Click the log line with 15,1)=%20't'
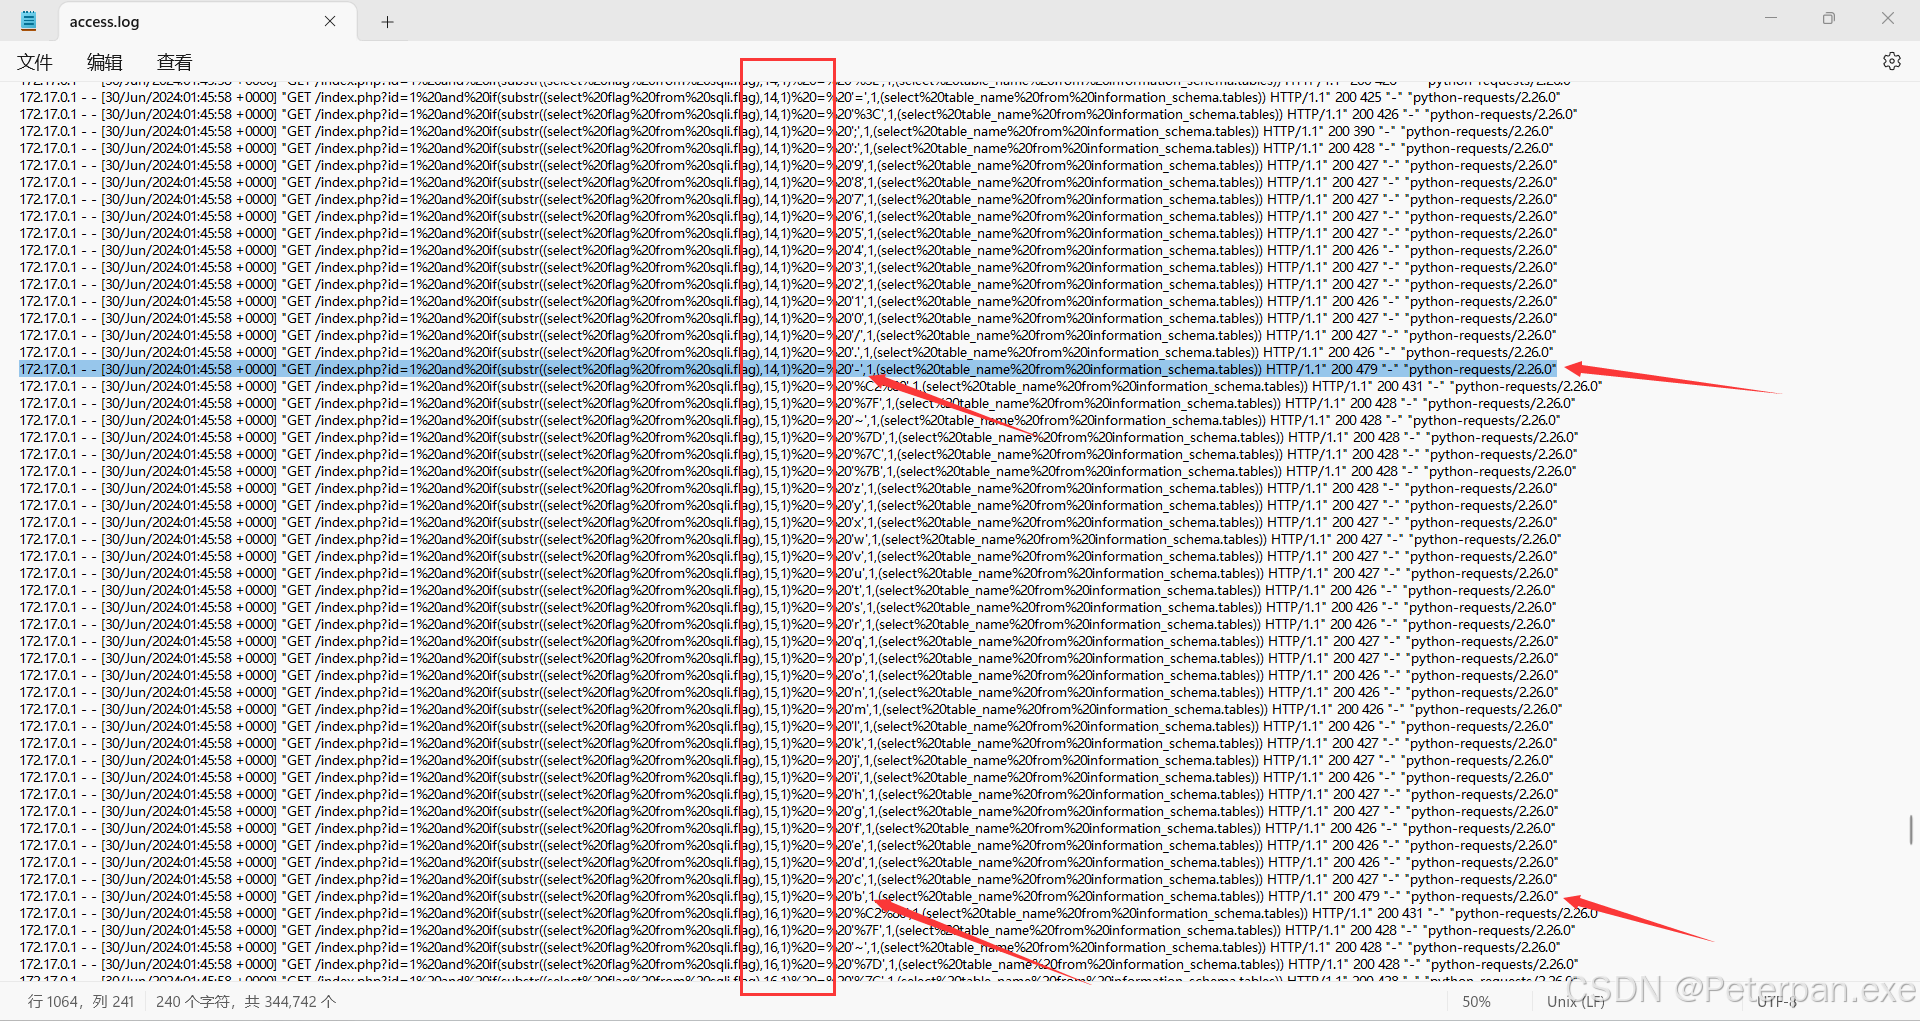 (x=787, y=590)
